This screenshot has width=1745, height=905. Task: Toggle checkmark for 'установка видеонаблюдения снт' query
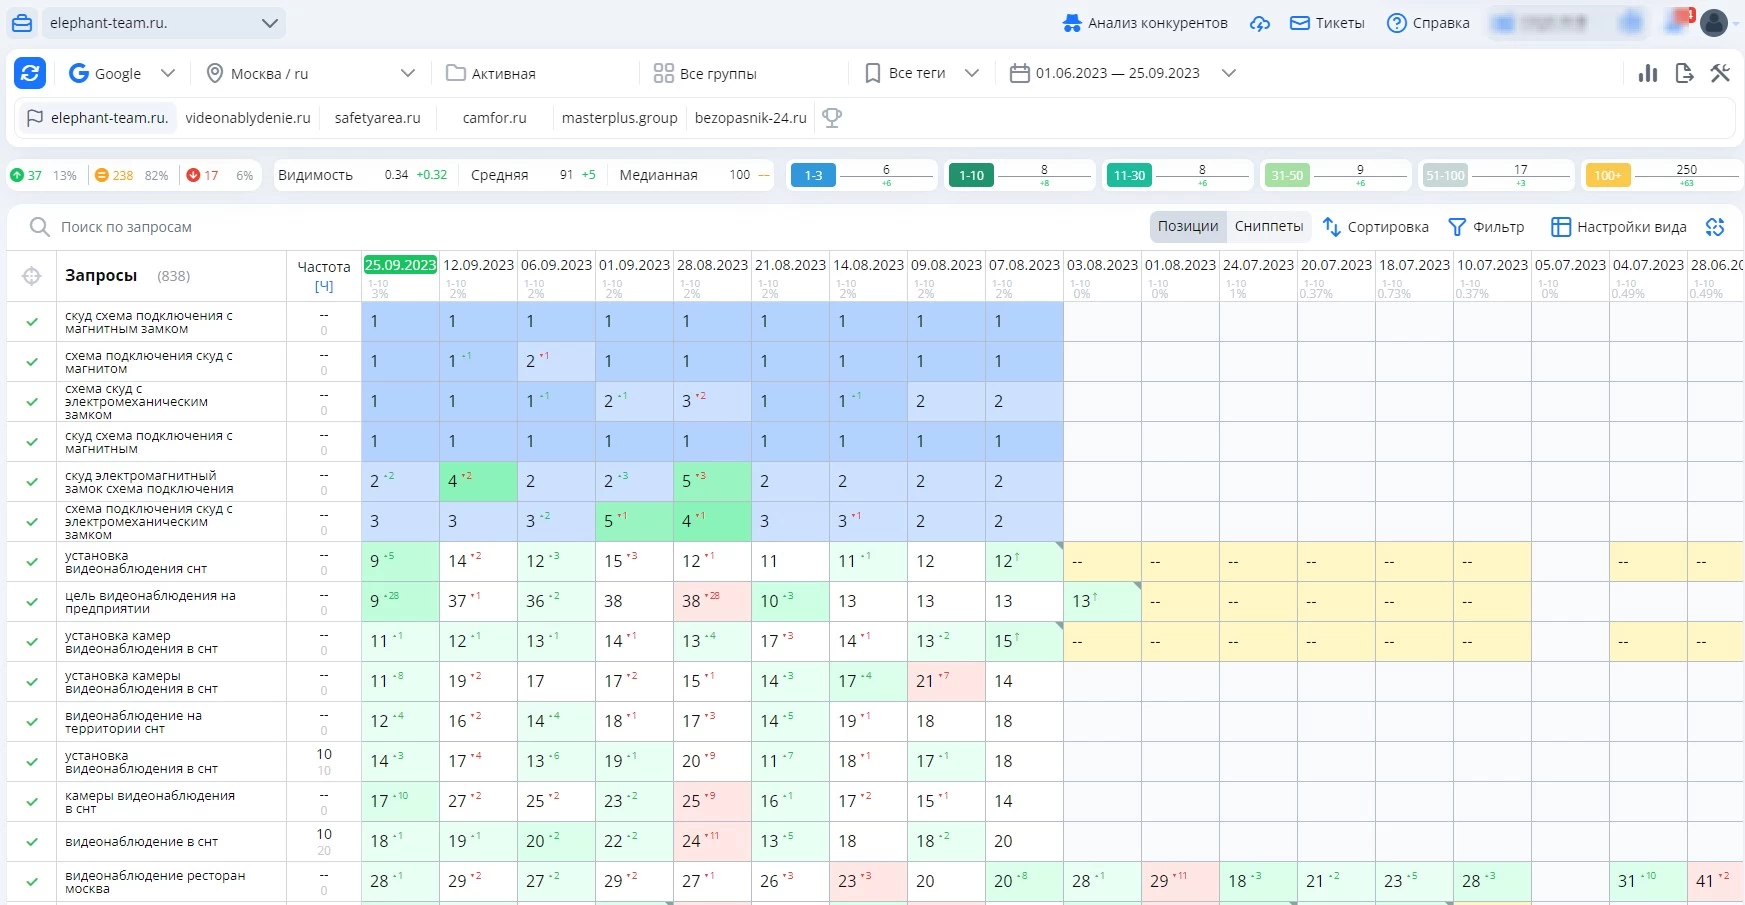click(x=32, y=562)
